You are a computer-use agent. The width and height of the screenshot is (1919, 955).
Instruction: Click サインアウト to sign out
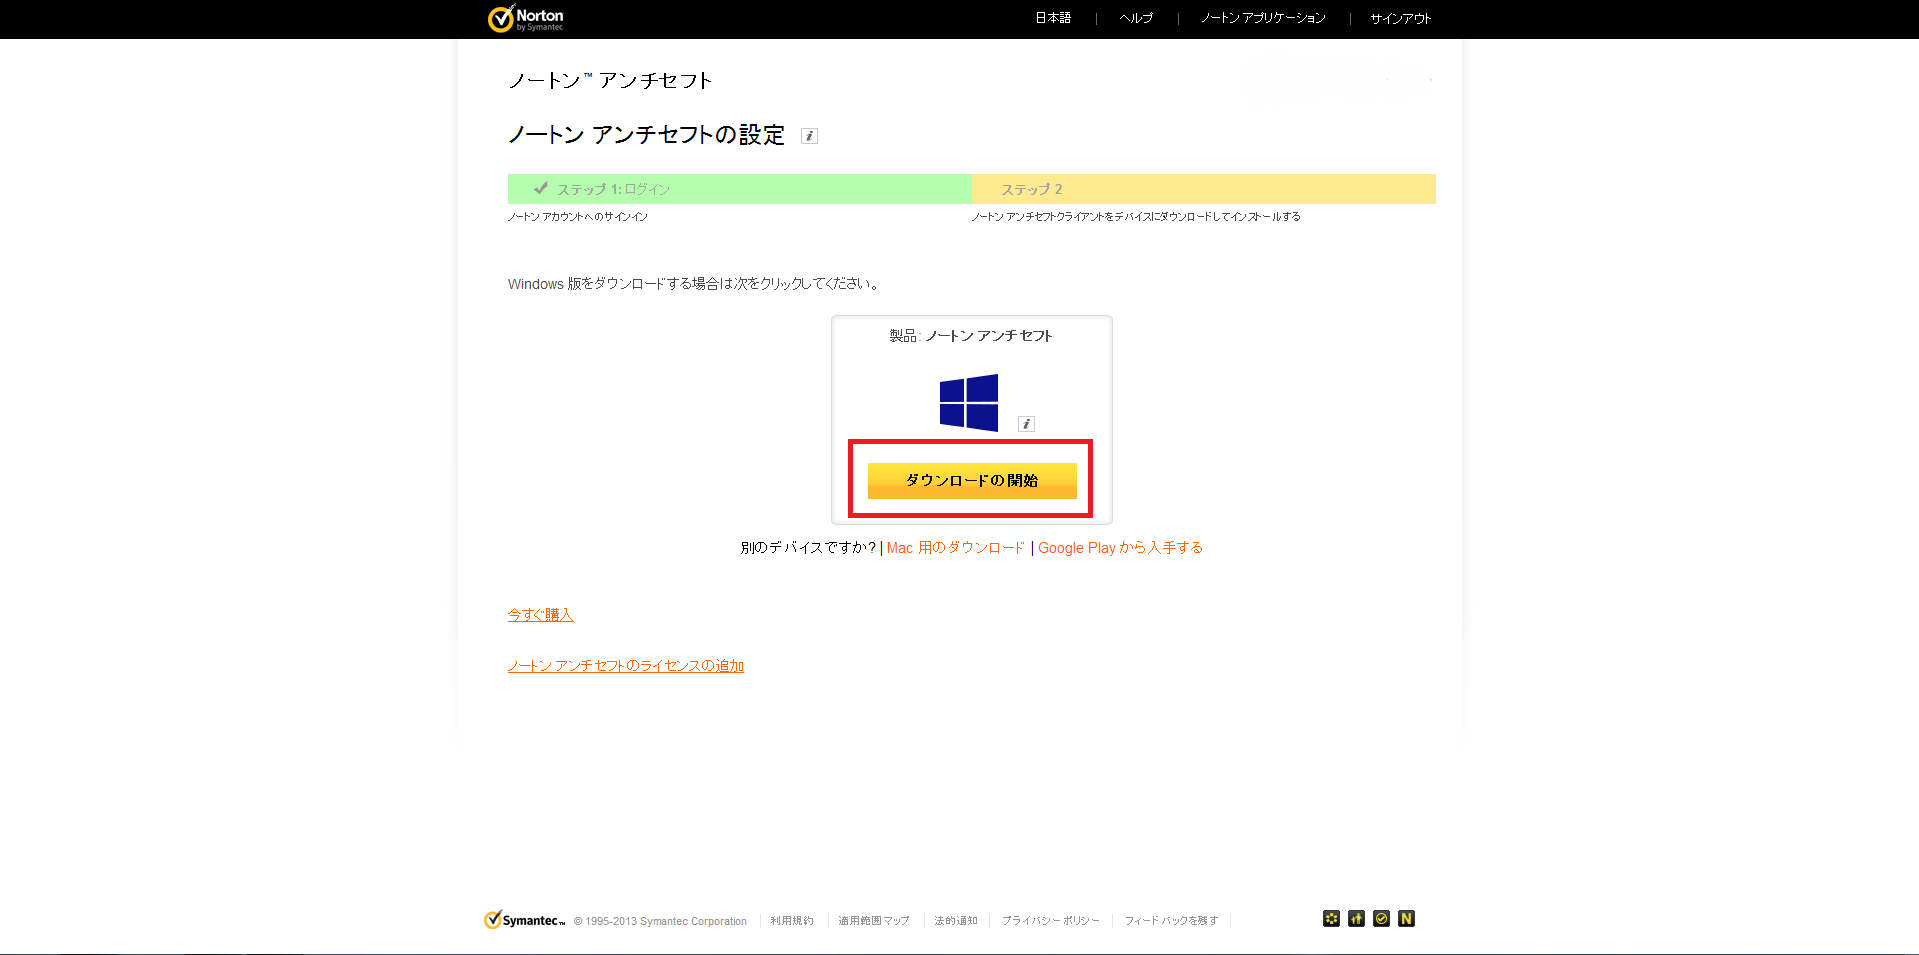tap(1401, 18)
